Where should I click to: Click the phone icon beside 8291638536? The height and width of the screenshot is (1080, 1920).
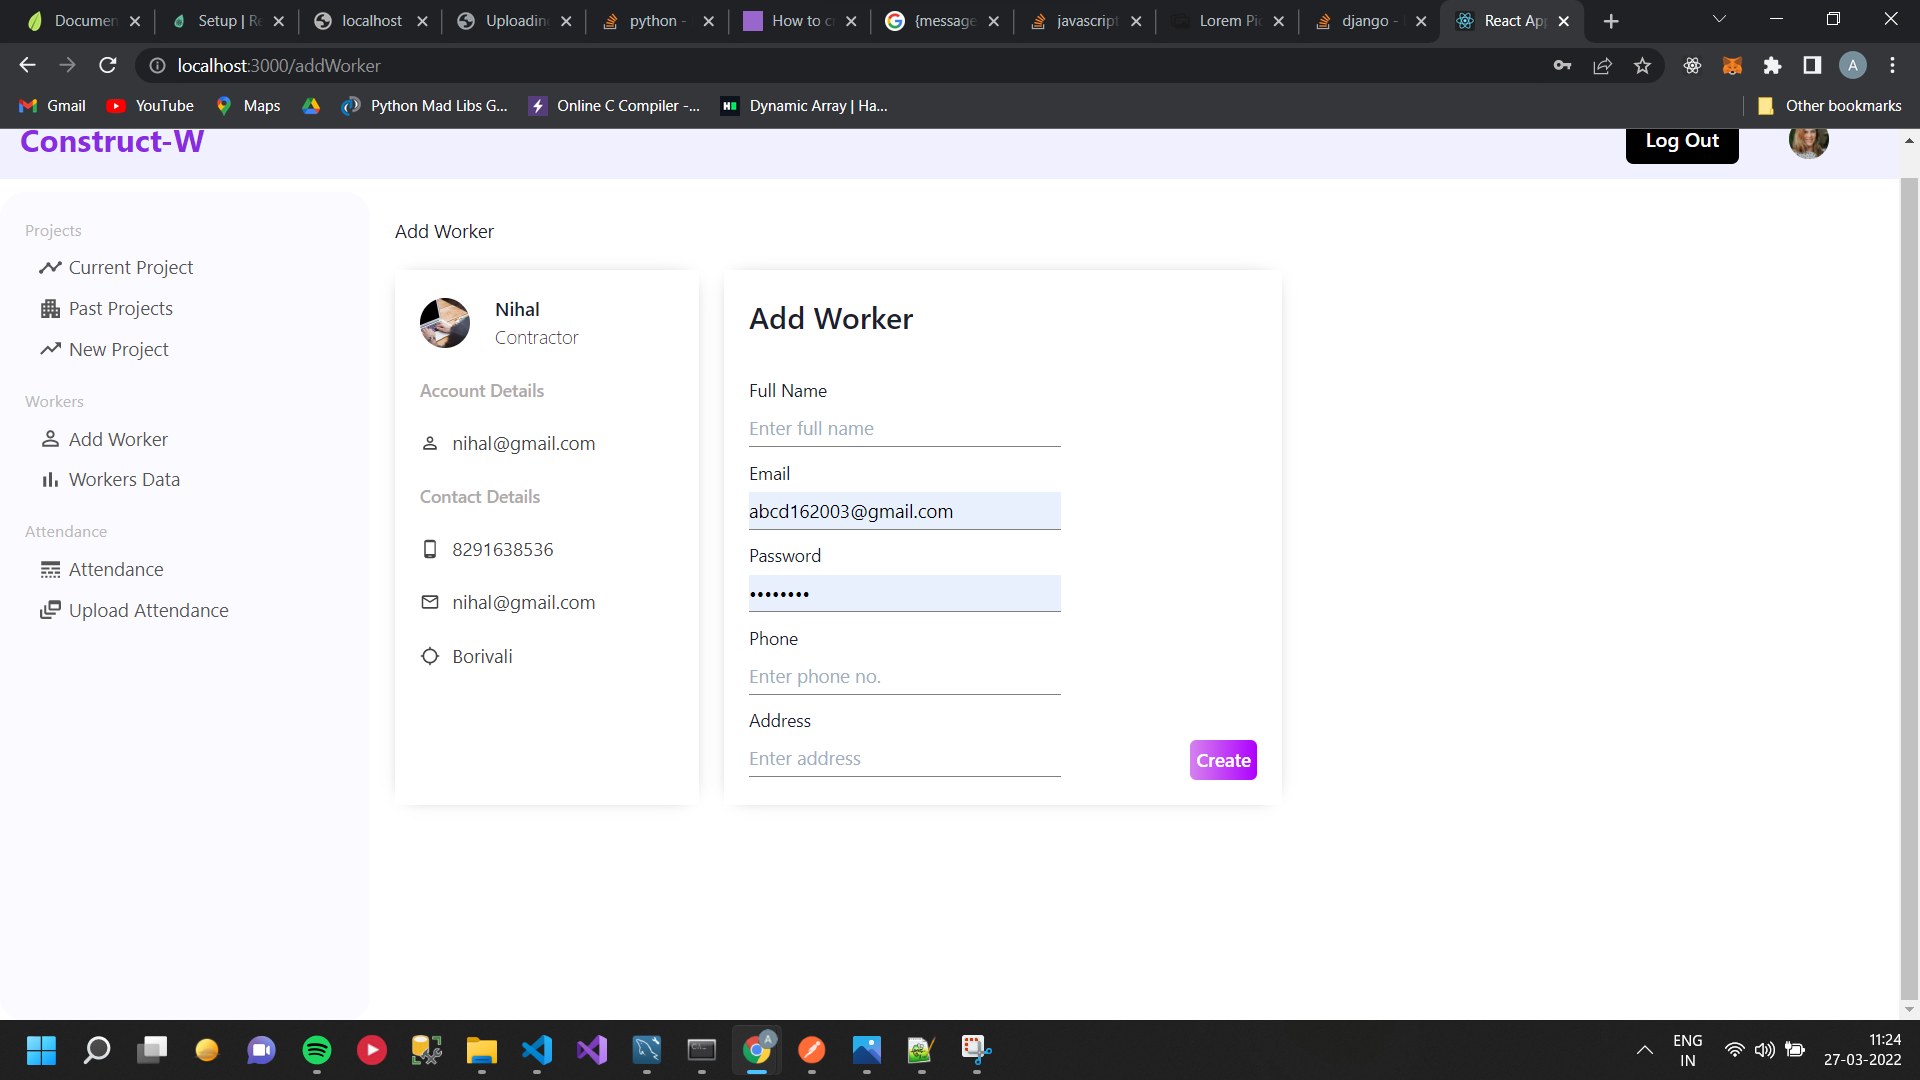430,549
